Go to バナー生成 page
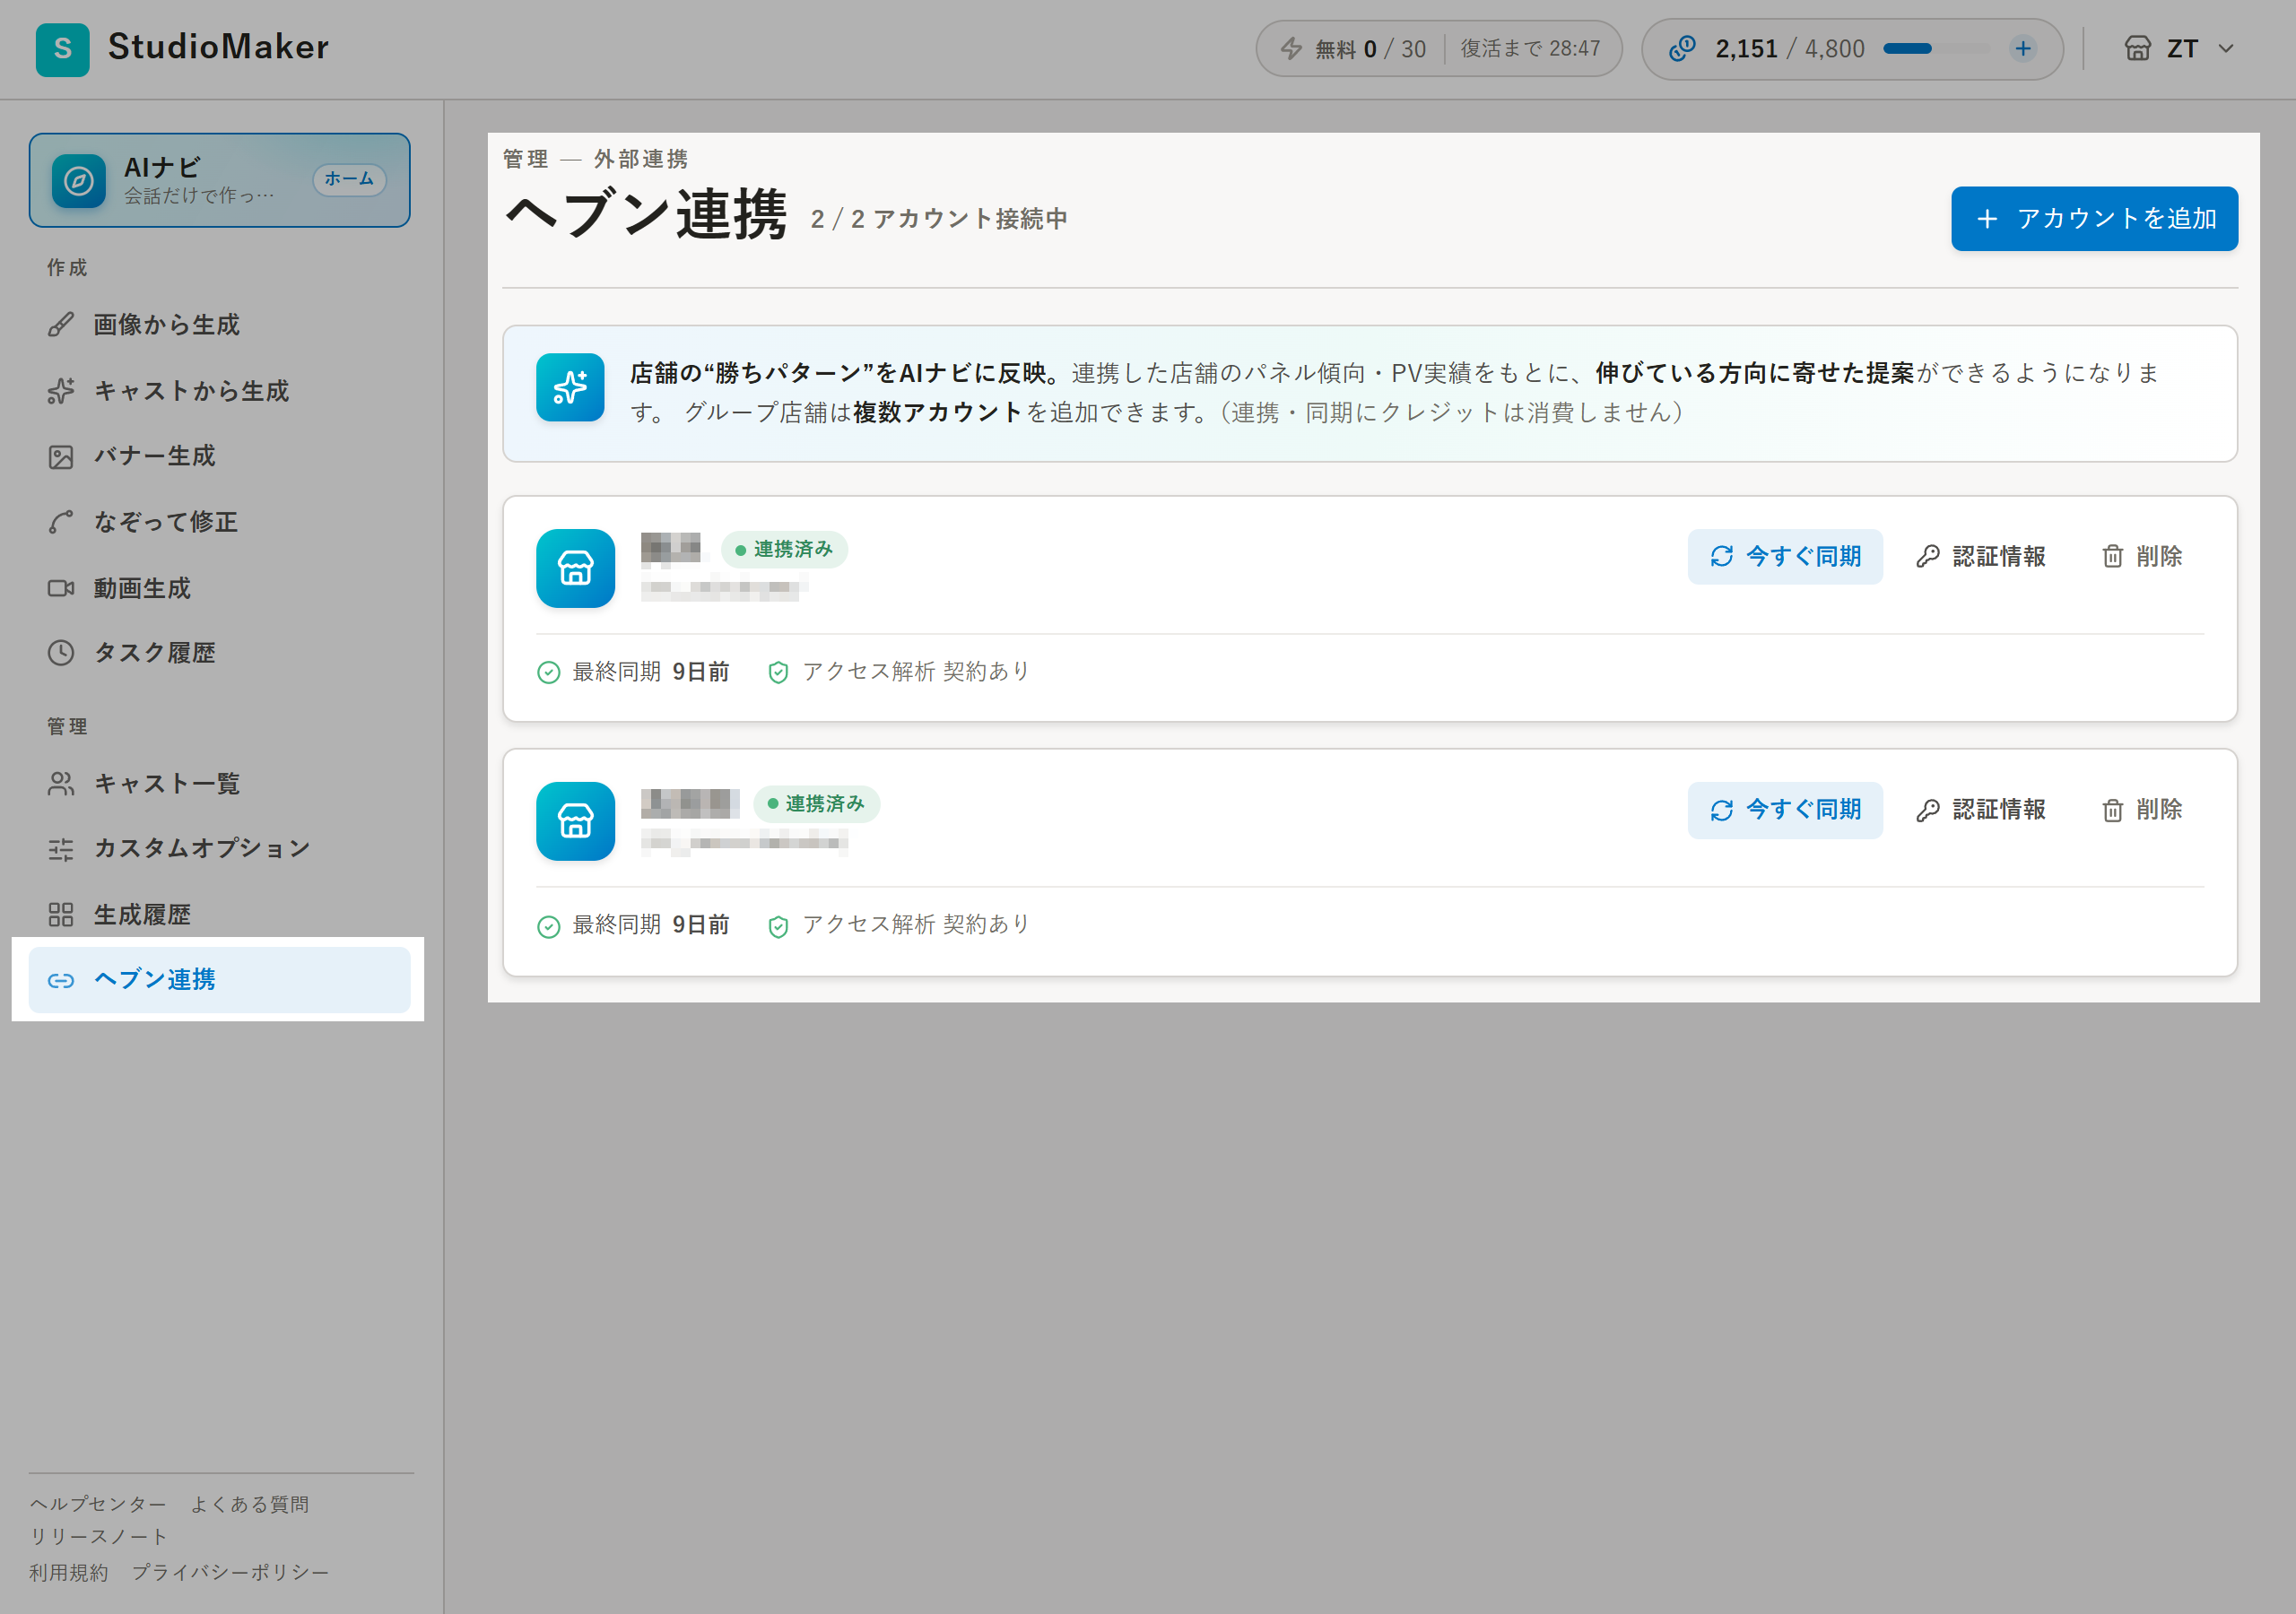This screenshot has height=1614, width=2296. click(219, 456)
